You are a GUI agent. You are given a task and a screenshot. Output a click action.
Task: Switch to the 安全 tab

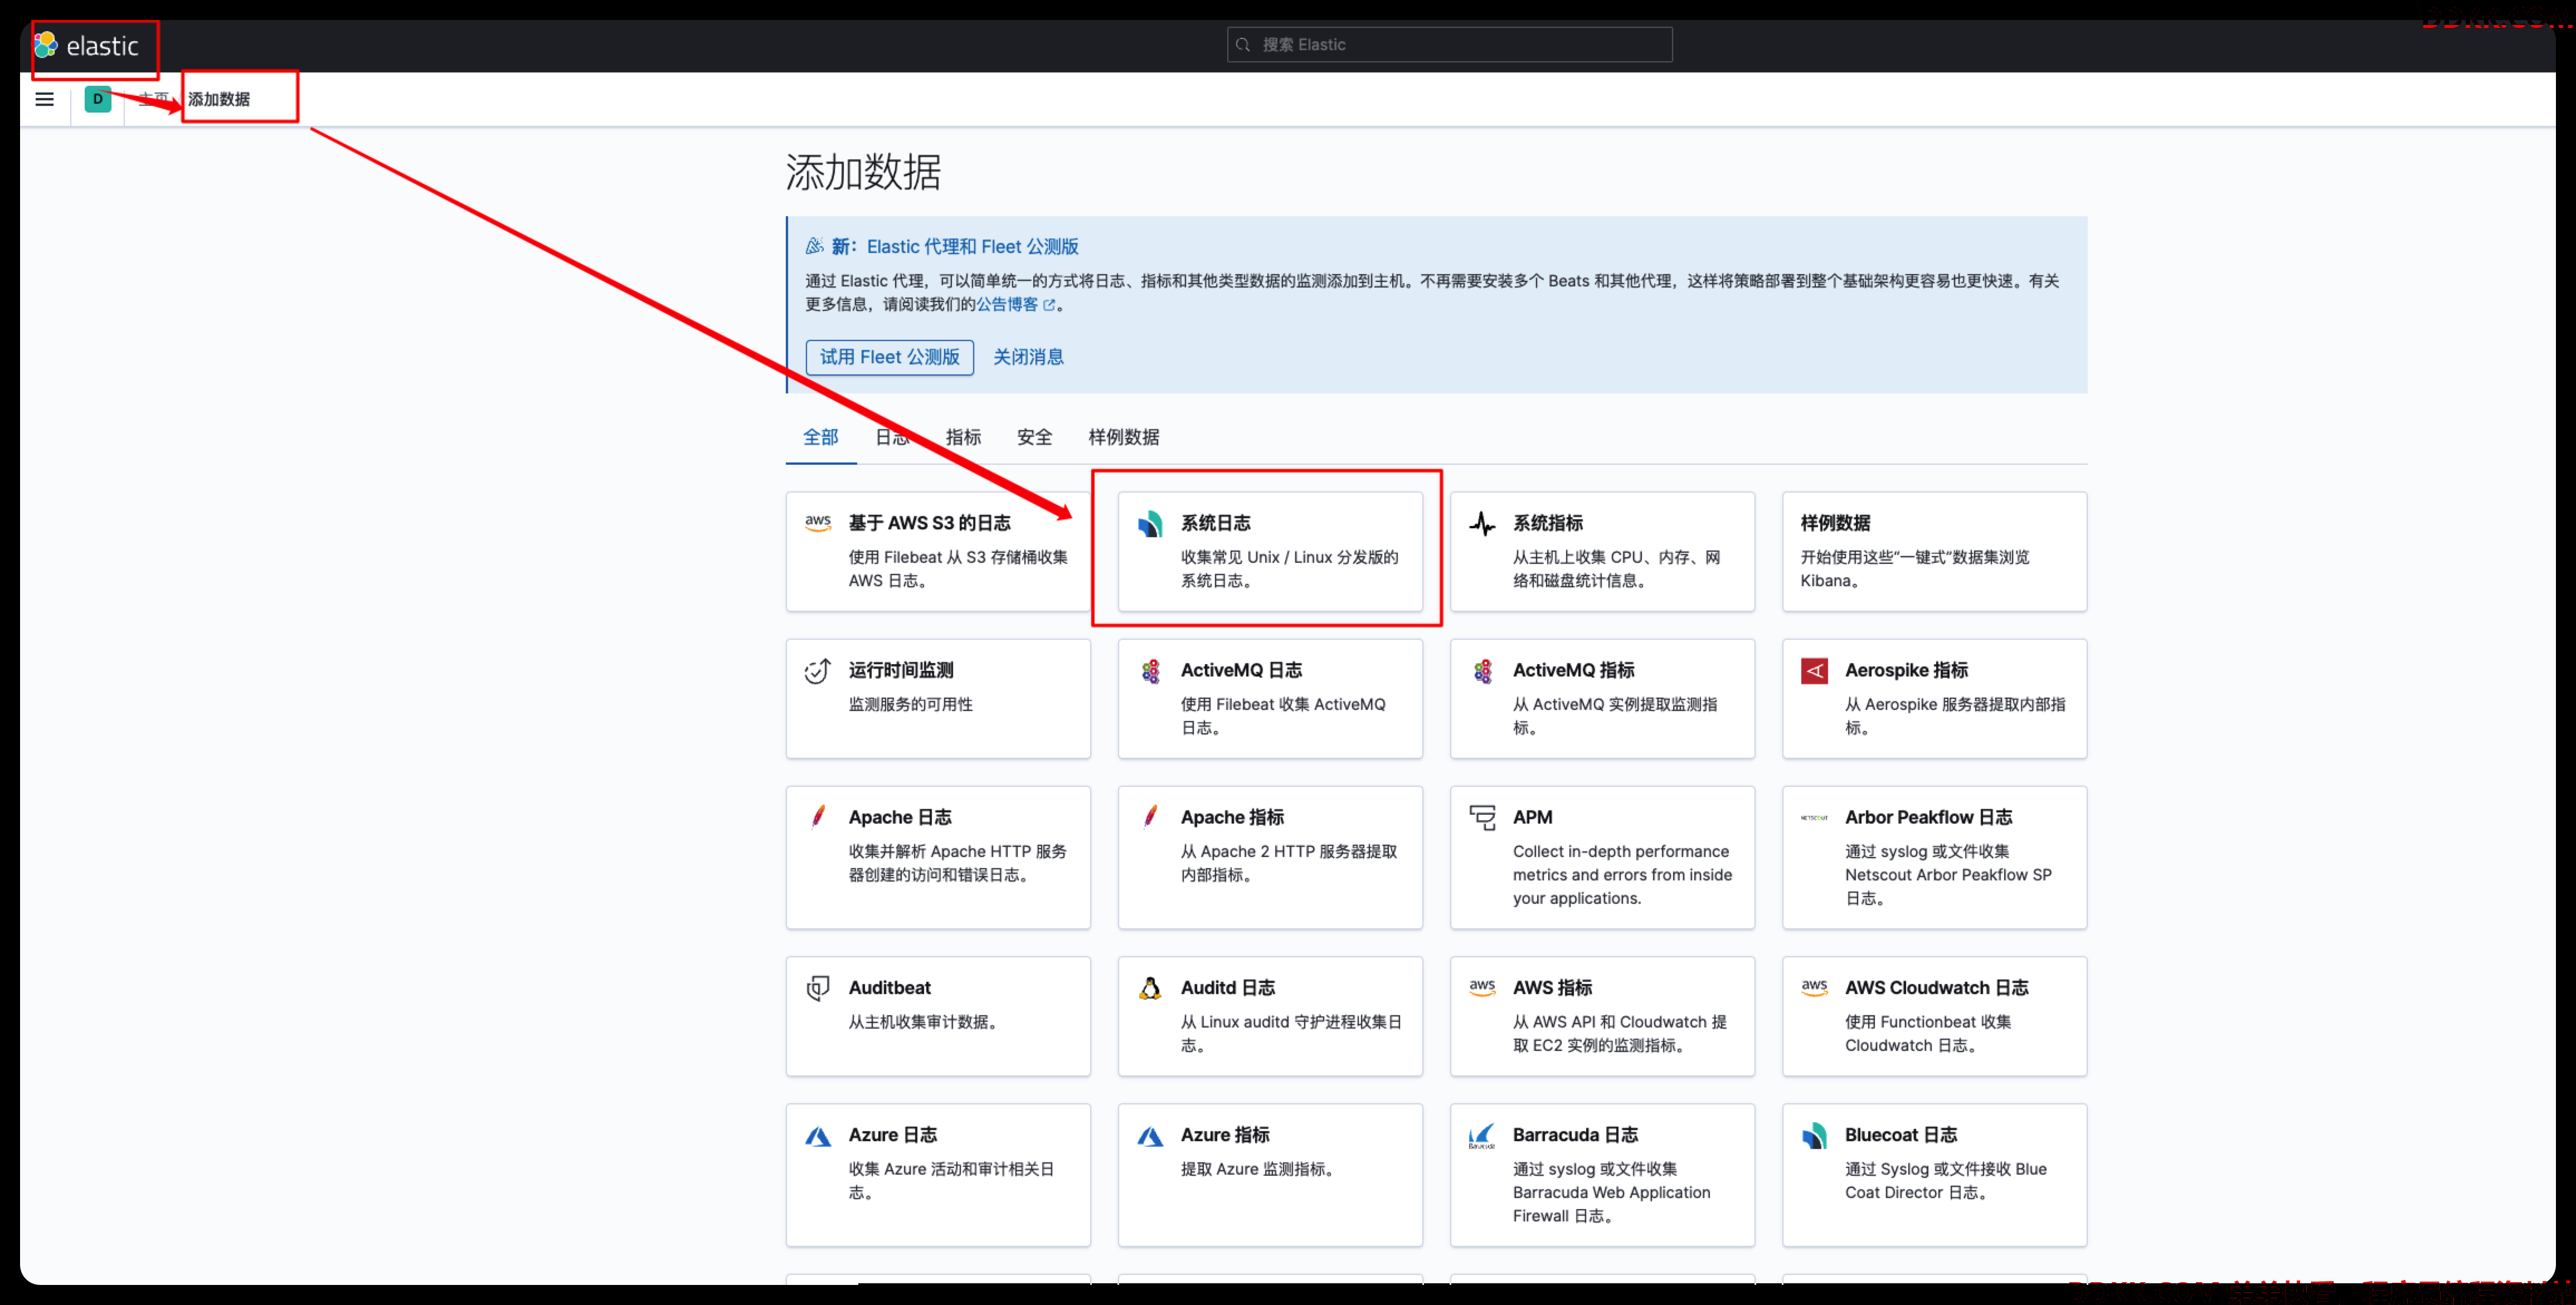point(1034,437)
